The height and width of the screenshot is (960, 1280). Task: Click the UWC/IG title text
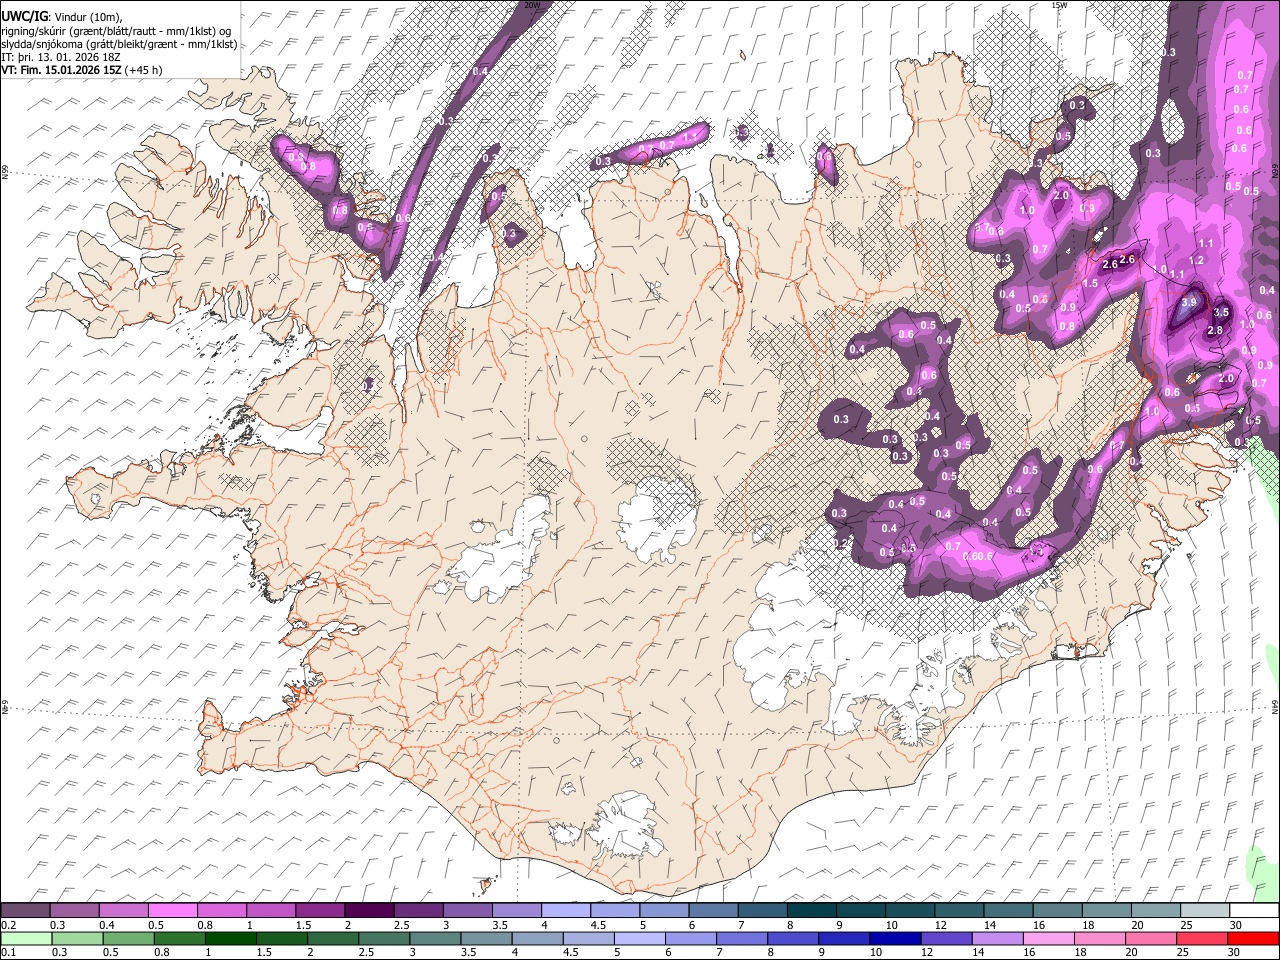(24, 16)
